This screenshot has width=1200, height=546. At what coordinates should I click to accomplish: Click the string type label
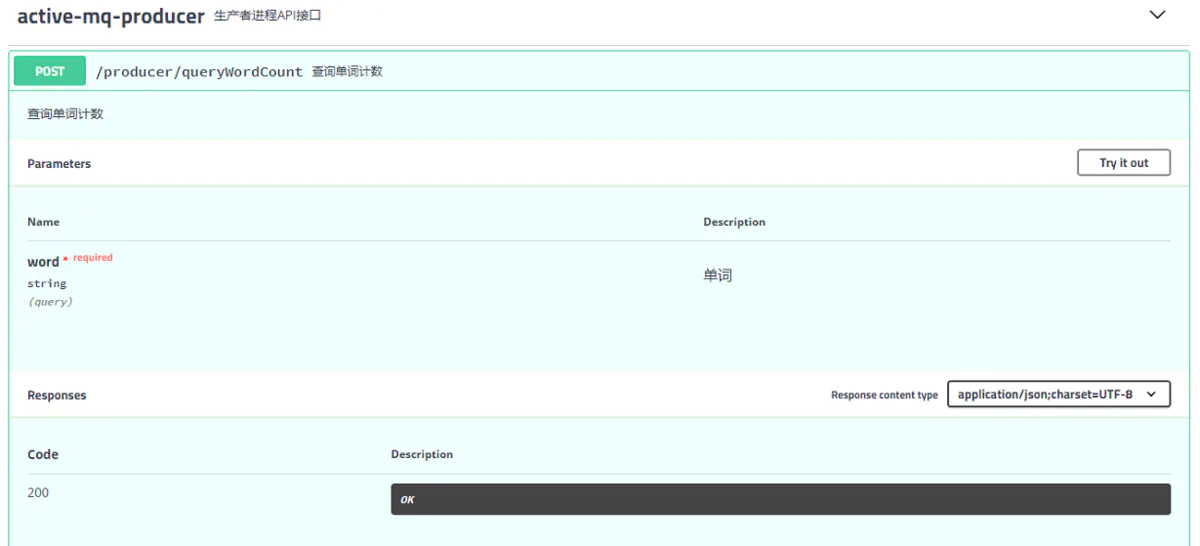pyautogui.click(x=47, y=283)
